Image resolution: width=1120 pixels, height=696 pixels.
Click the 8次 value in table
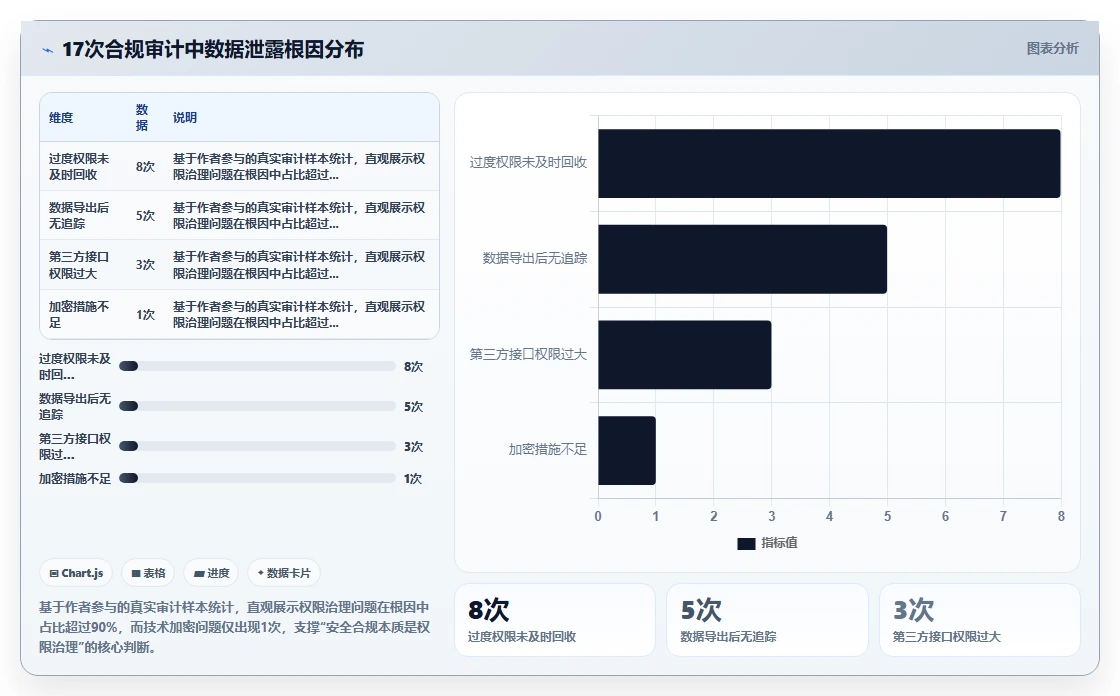[x=146, y=166]
